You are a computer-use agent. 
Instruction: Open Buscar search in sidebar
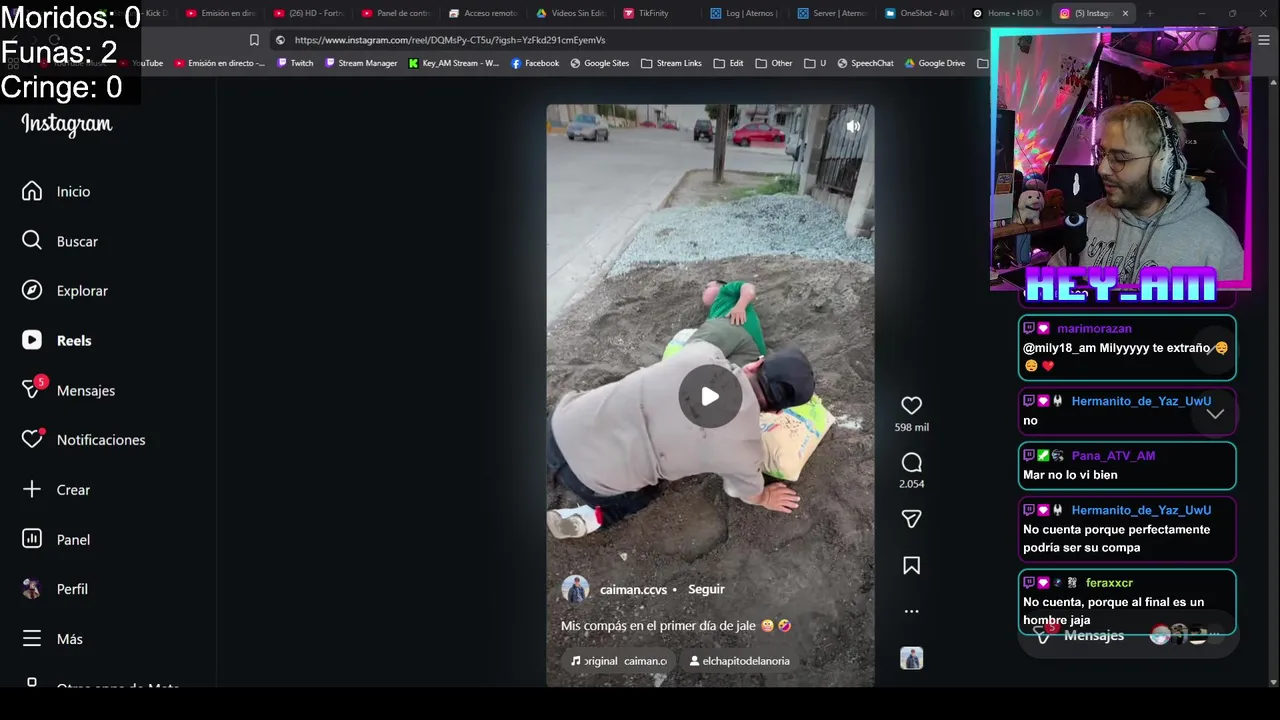60,241
